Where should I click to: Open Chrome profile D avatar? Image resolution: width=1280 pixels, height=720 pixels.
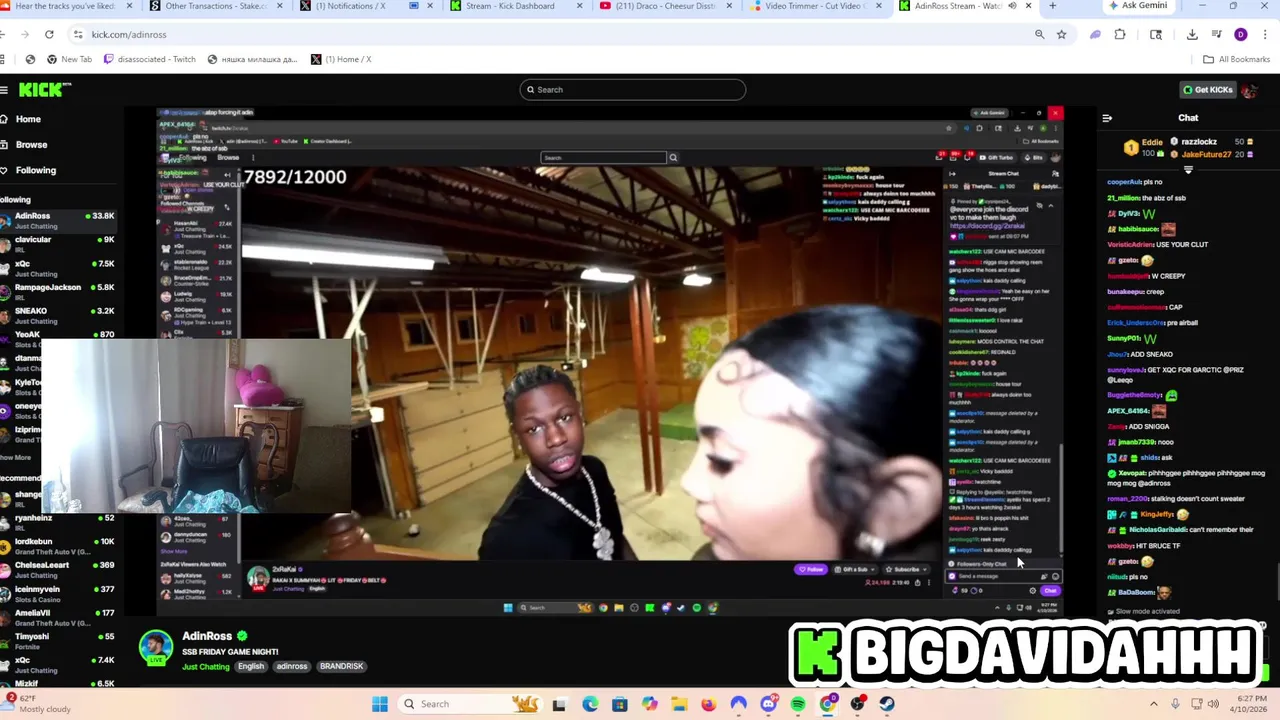tap(1241, 34)
